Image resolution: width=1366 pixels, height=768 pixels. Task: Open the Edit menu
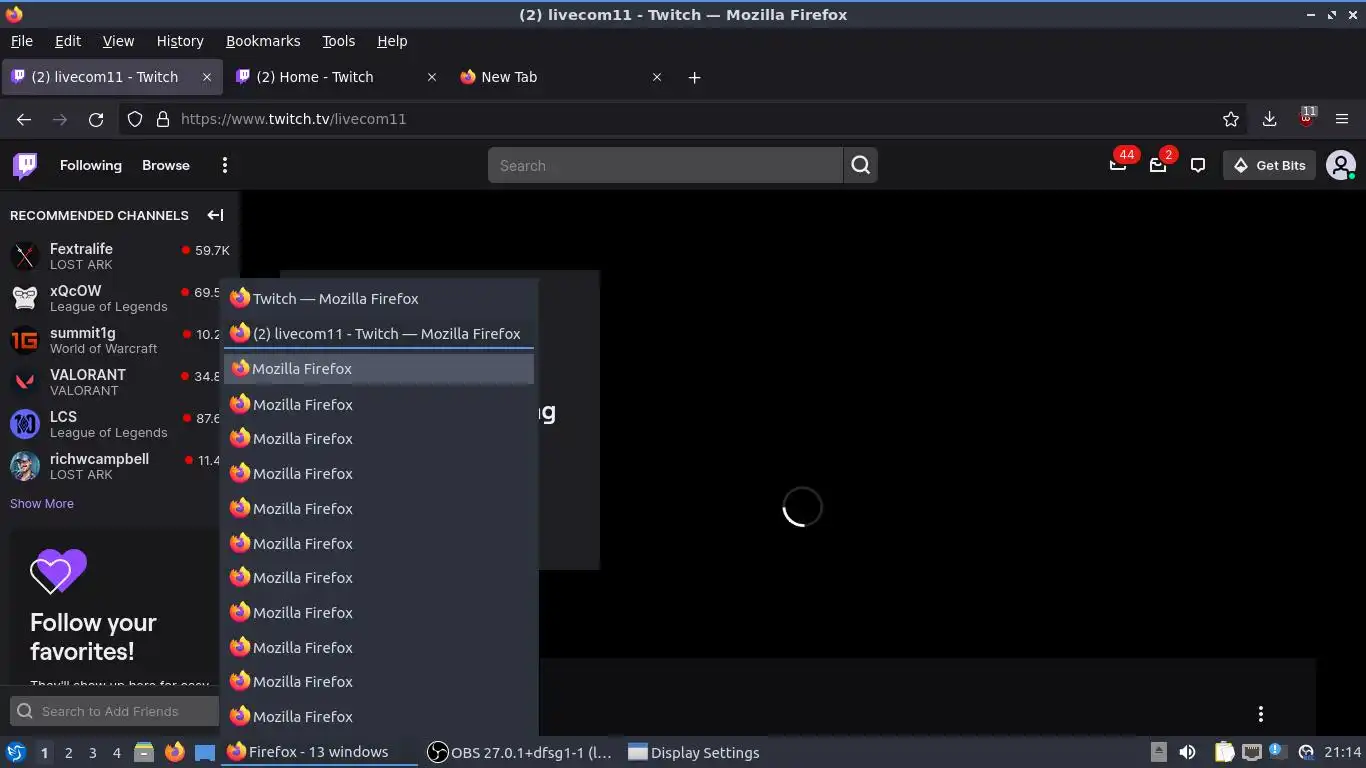tap(67, 41)
